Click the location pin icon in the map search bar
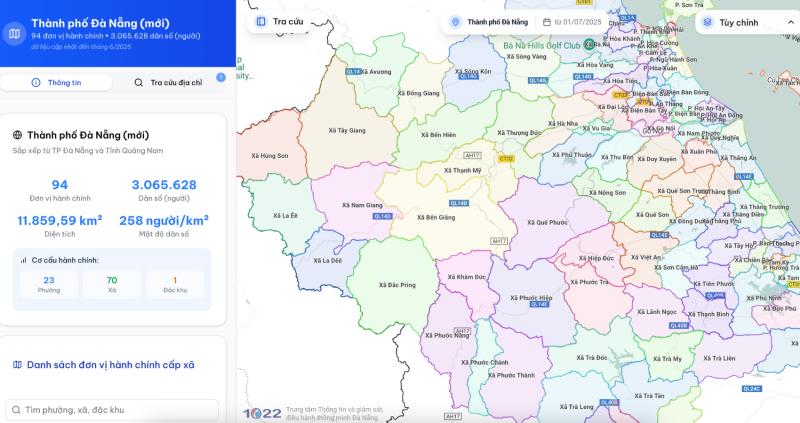800x423 pixels. tap(456, 22)
